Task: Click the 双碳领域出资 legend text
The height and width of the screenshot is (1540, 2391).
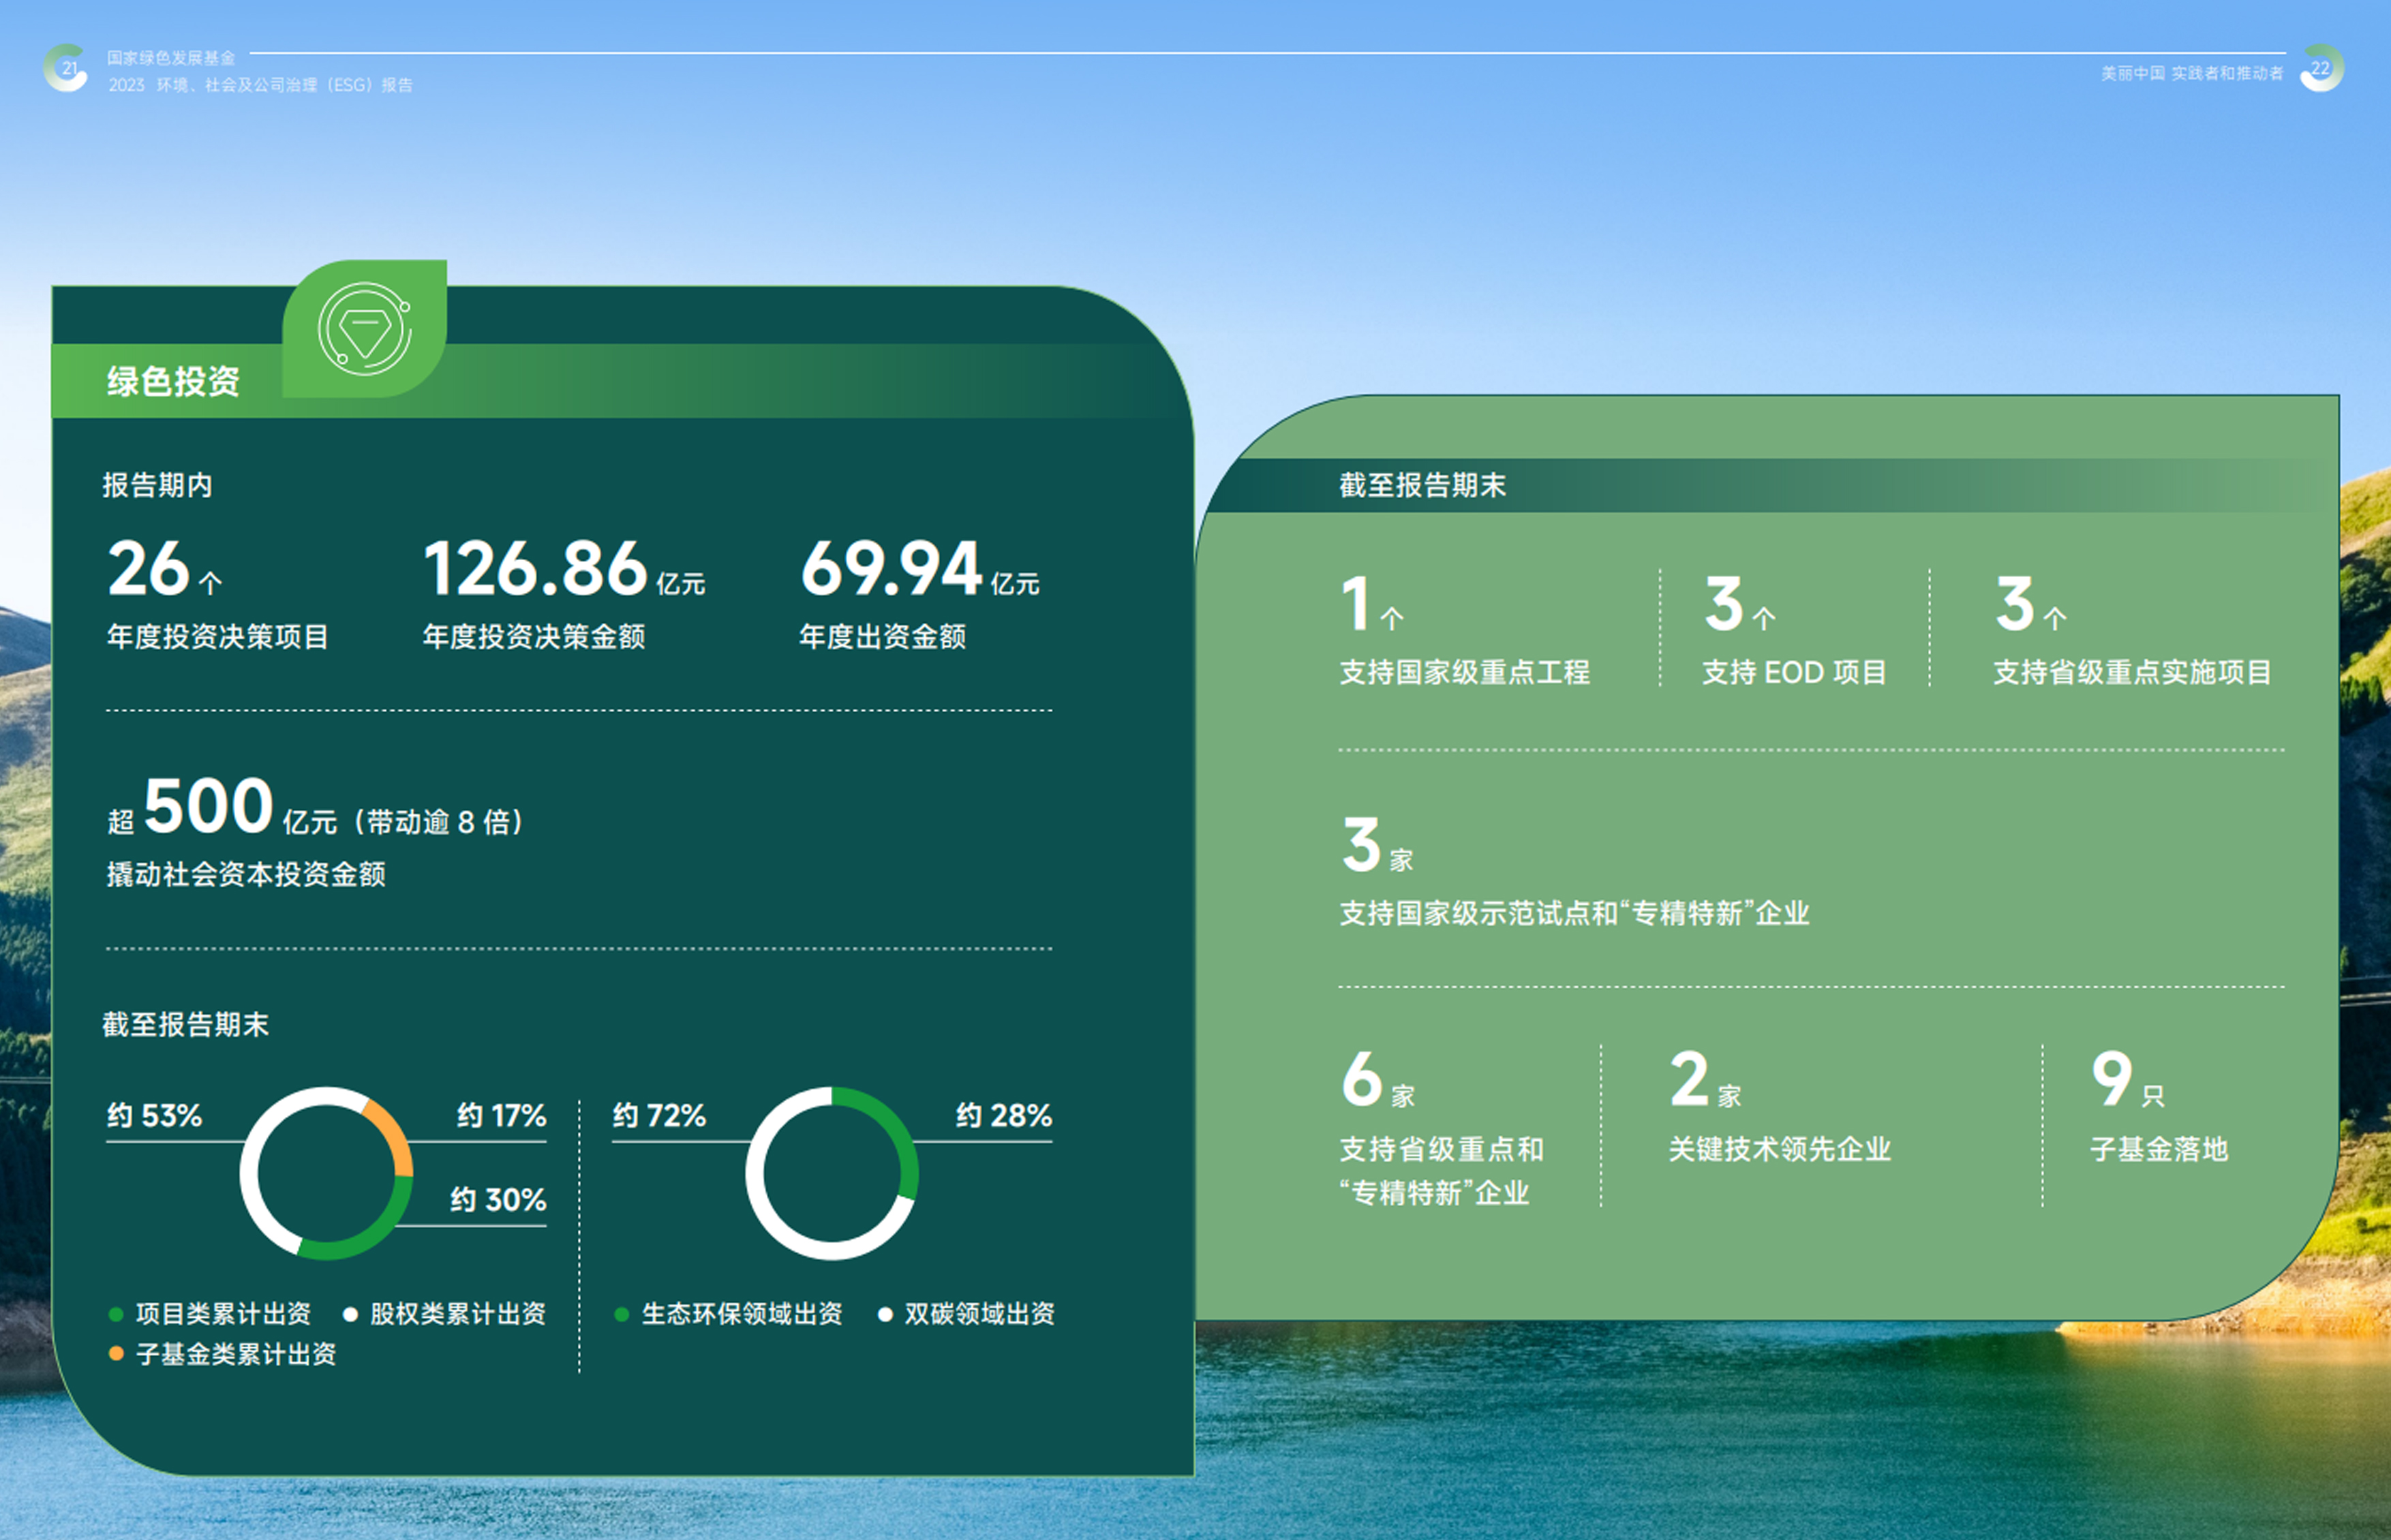Action: click(x=980, y=1314)
